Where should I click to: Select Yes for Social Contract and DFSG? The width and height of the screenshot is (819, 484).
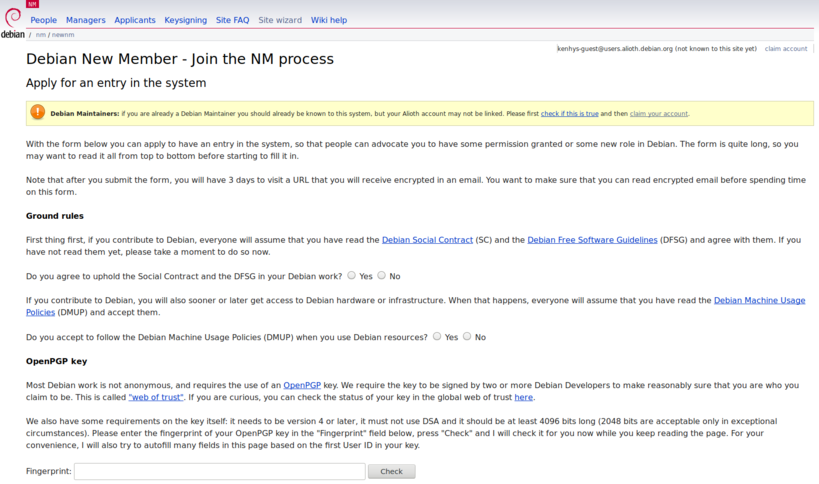(x=352, y=275)
